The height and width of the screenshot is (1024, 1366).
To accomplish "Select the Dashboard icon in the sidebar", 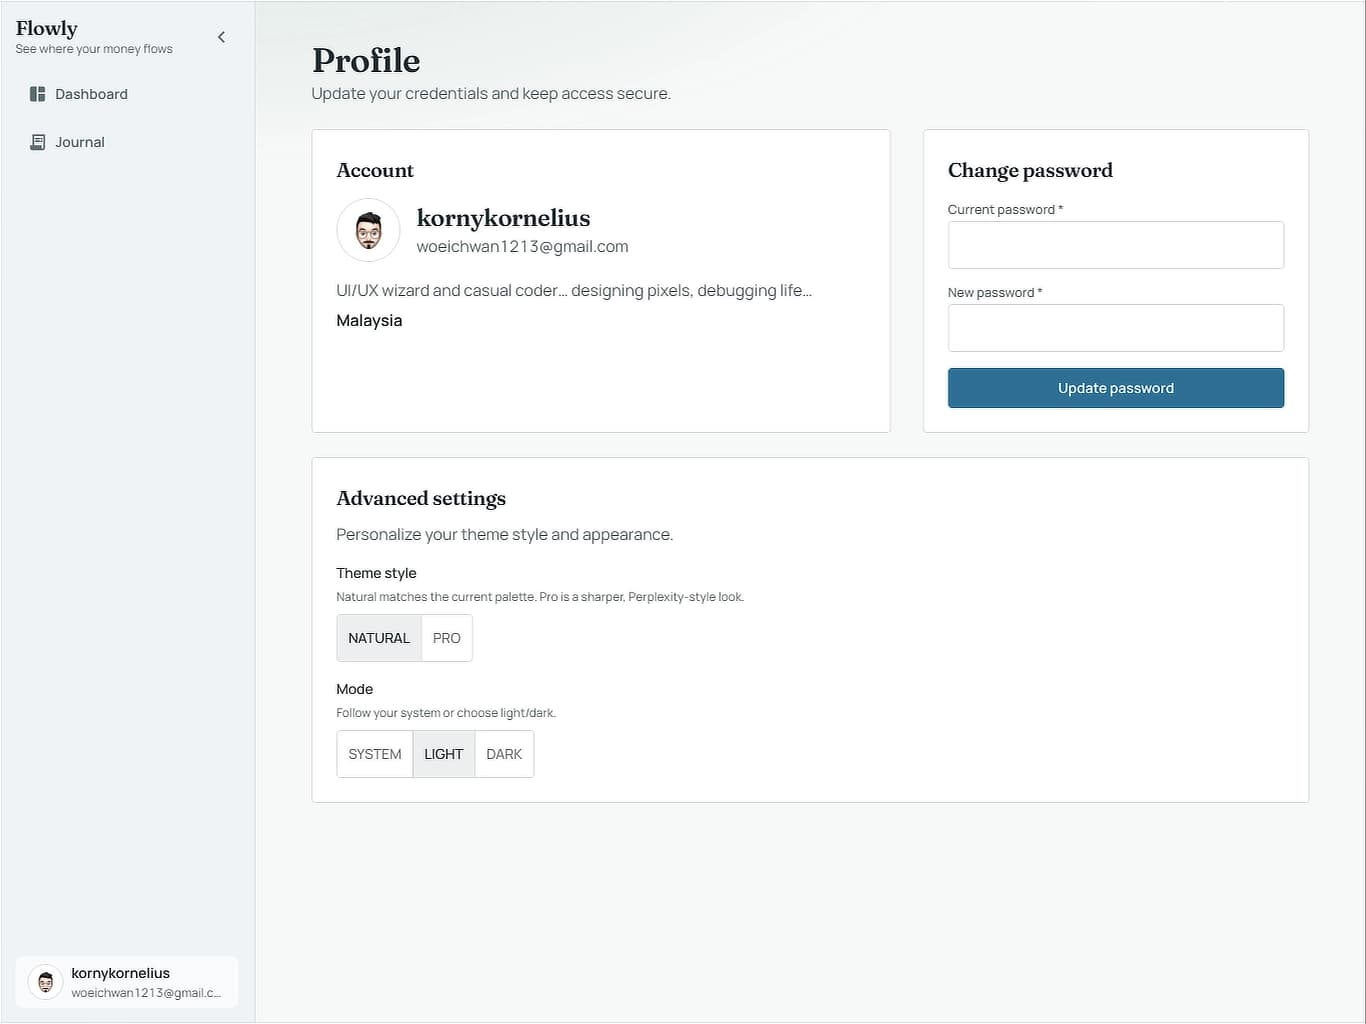I will coord(37,93).
